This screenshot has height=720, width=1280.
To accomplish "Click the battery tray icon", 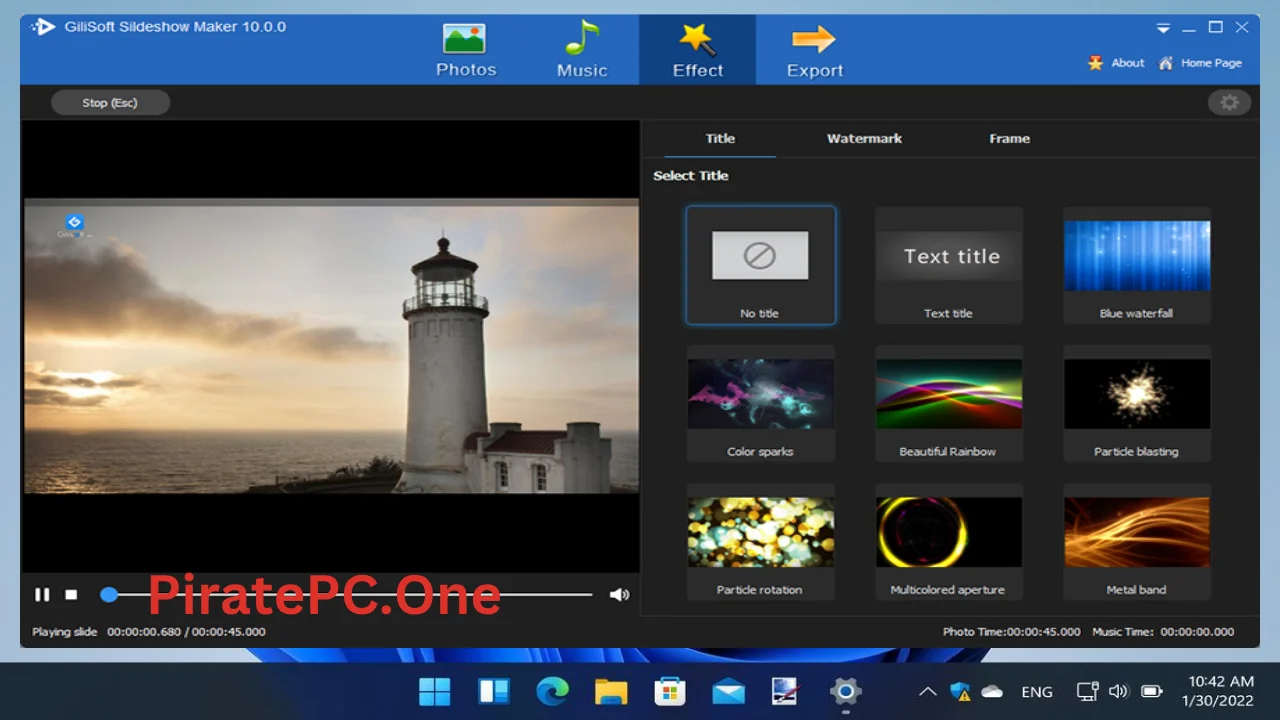I will coord(1152,692).
